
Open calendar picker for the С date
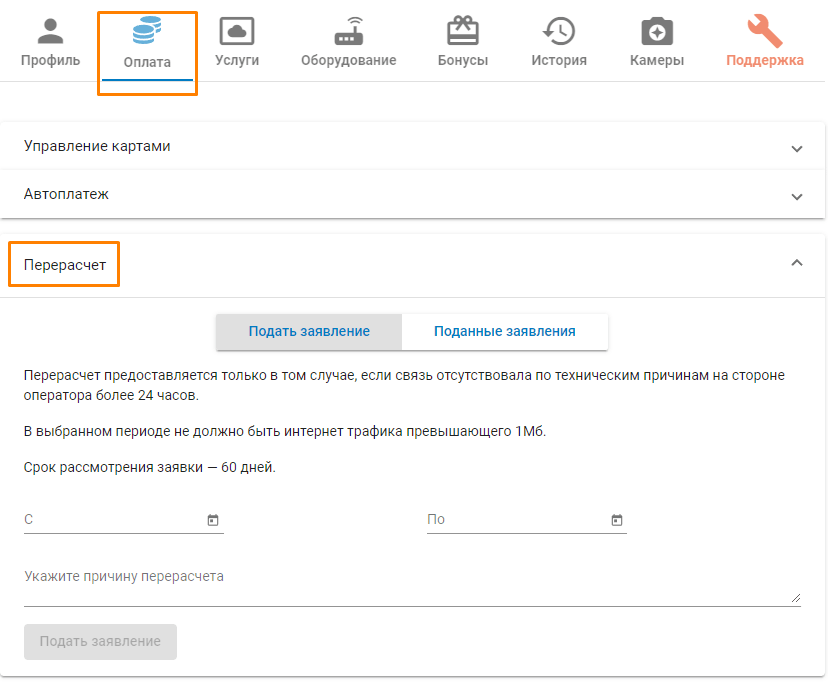pyautogui.click(x=213, y=520)
